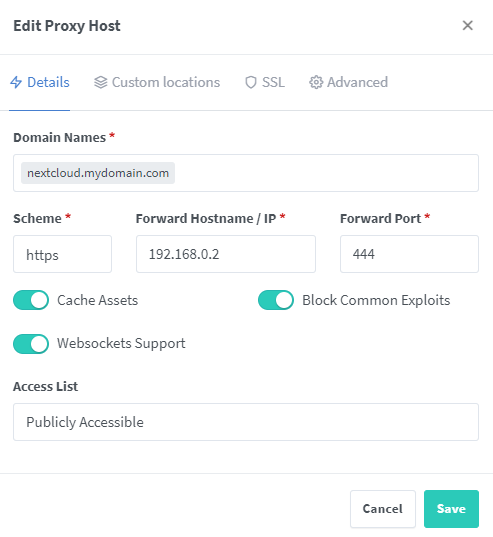
Task: Close the Edit Proxy Host dialog
Action: click(467, 25)
